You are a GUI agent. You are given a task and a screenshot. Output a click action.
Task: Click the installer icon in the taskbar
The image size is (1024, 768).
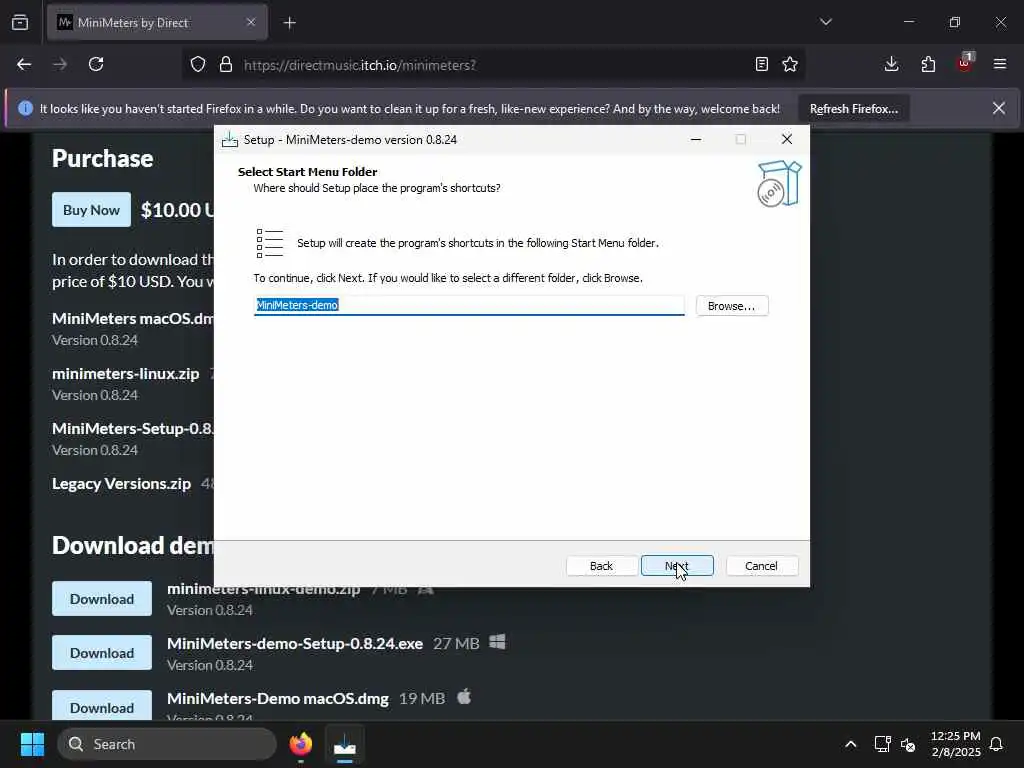[344, 744]
